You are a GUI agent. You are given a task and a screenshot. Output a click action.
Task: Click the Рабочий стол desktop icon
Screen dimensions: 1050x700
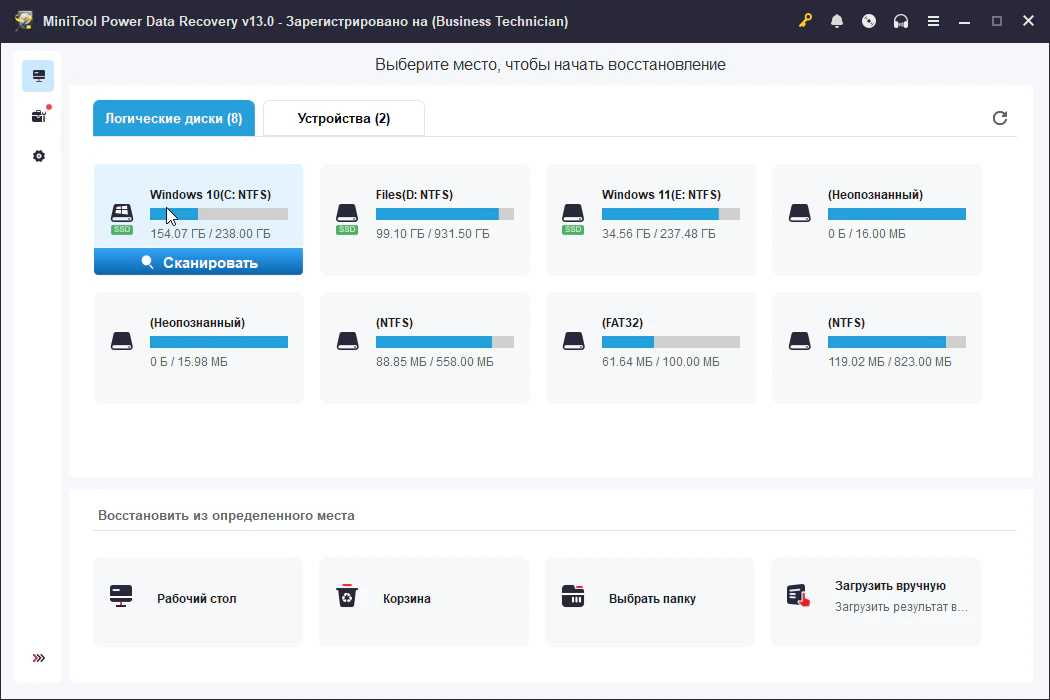[x=121, y=596]
